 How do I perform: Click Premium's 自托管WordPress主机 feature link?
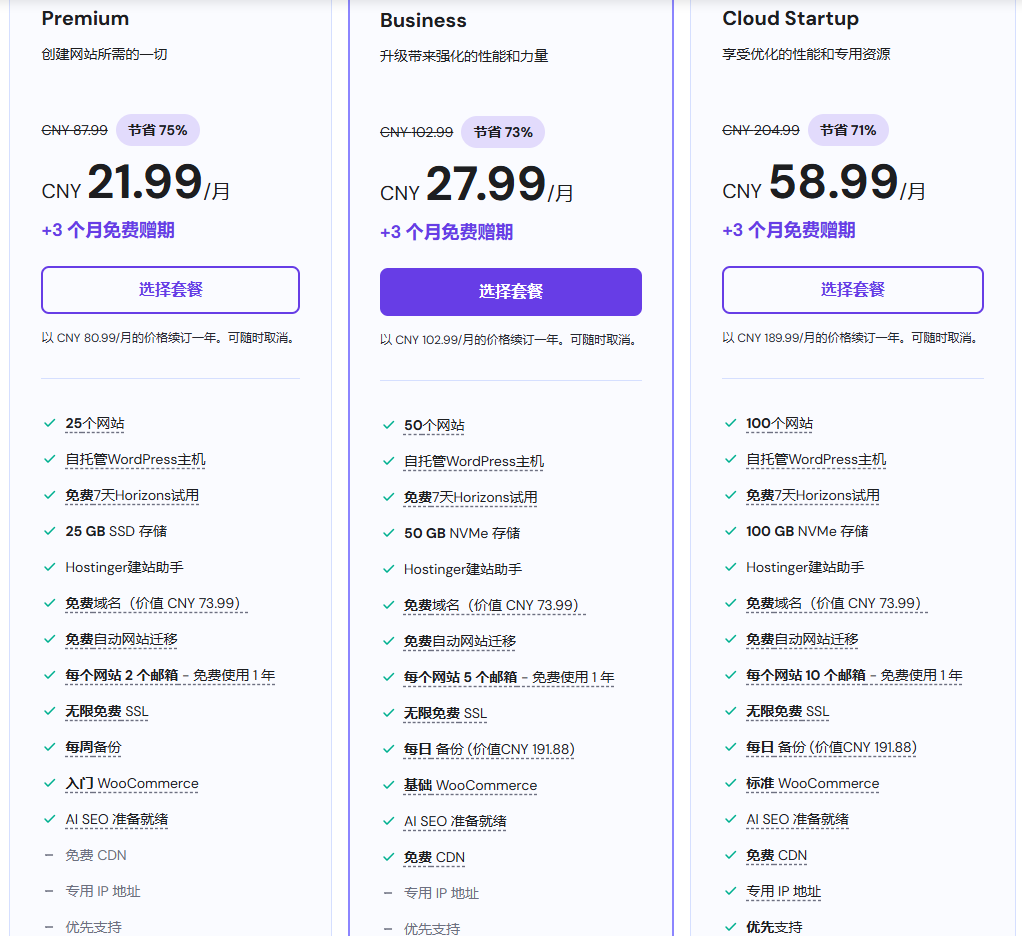point(135,459)
